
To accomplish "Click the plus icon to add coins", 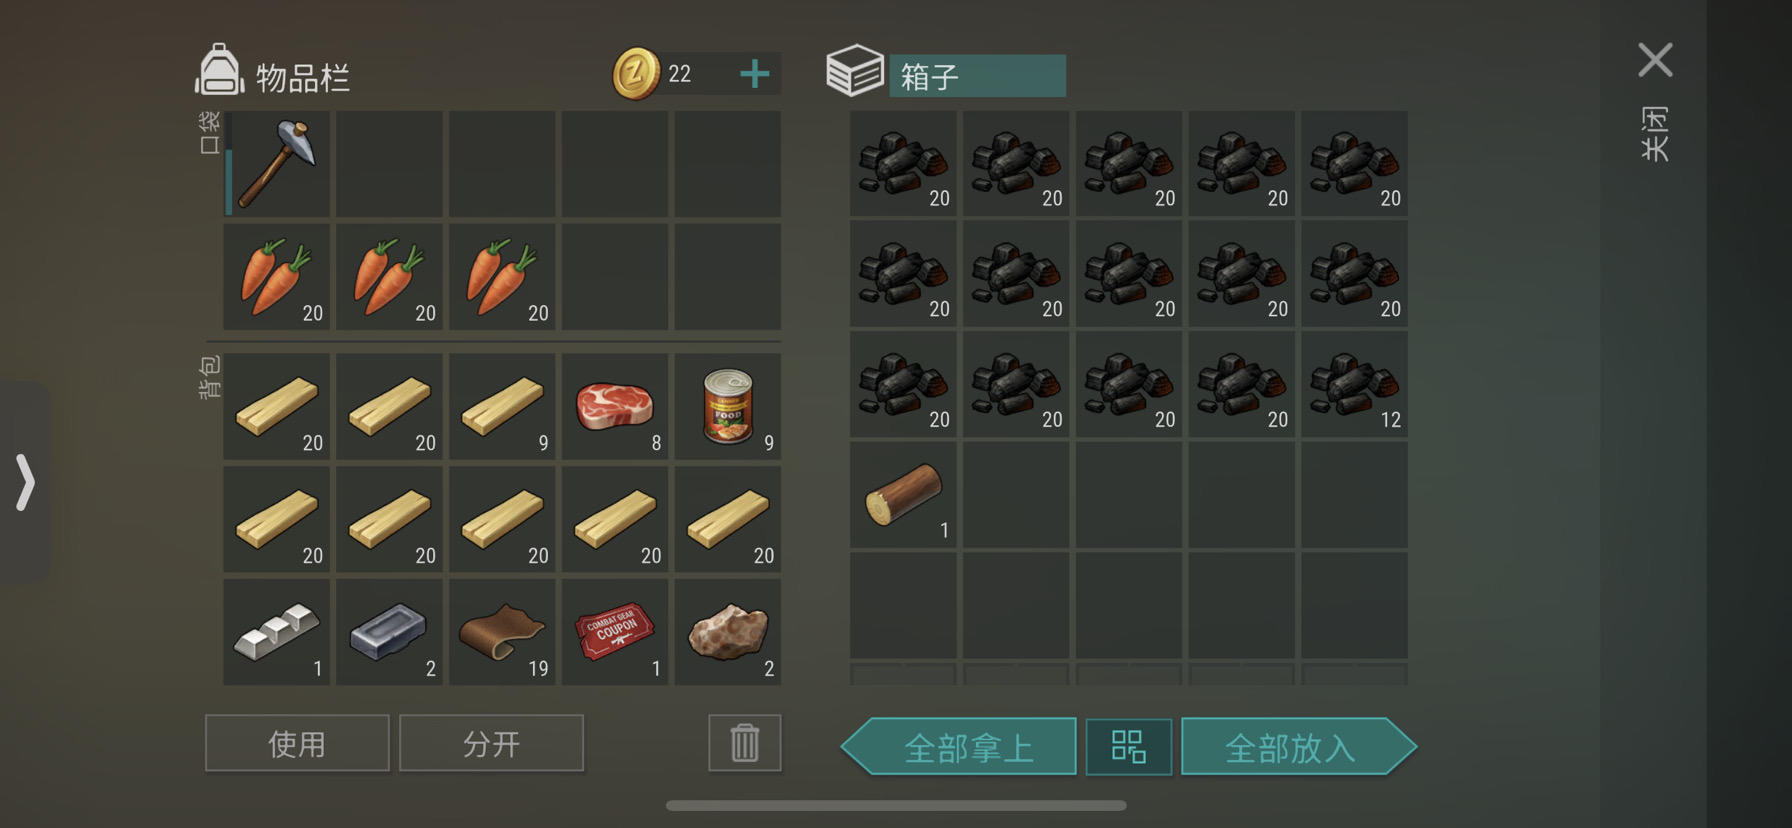I will [755, 74].
